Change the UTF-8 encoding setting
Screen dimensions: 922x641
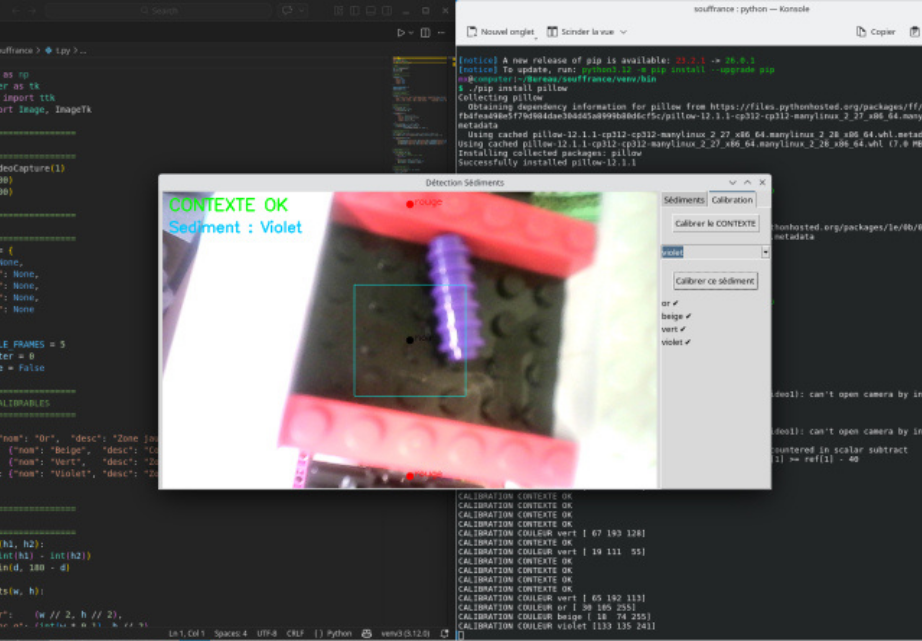click(x=266, y=633)
